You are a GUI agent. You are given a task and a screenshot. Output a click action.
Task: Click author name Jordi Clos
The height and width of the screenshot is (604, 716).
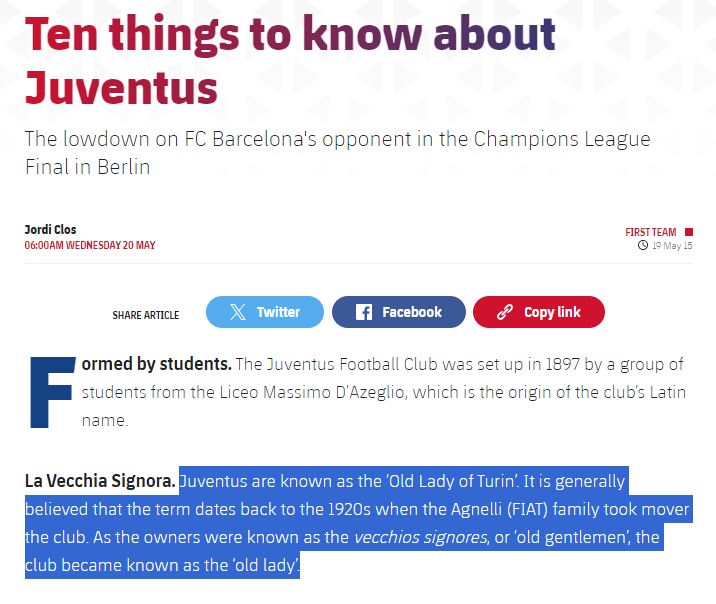[52, 229]
